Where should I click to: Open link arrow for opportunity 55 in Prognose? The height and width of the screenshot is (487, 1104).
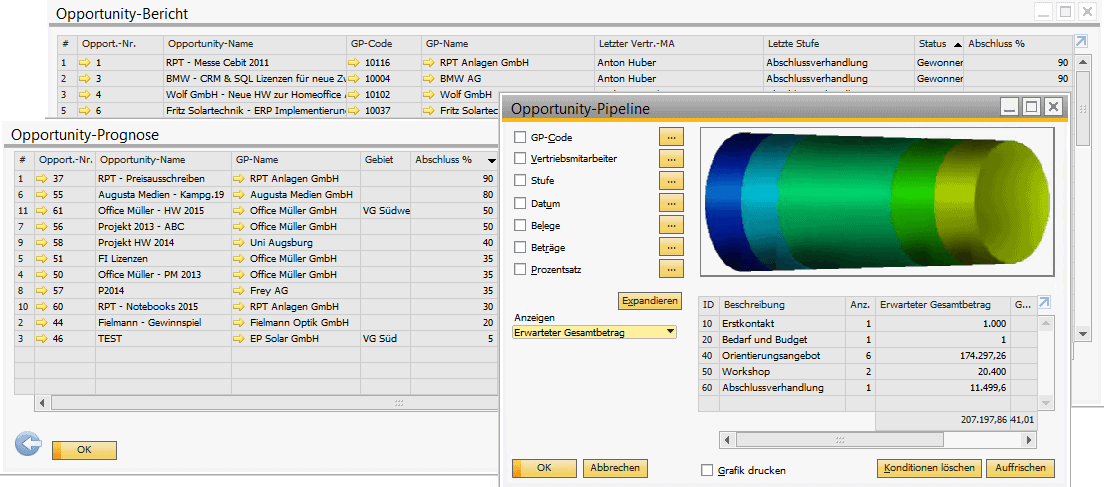pos(43,194)
